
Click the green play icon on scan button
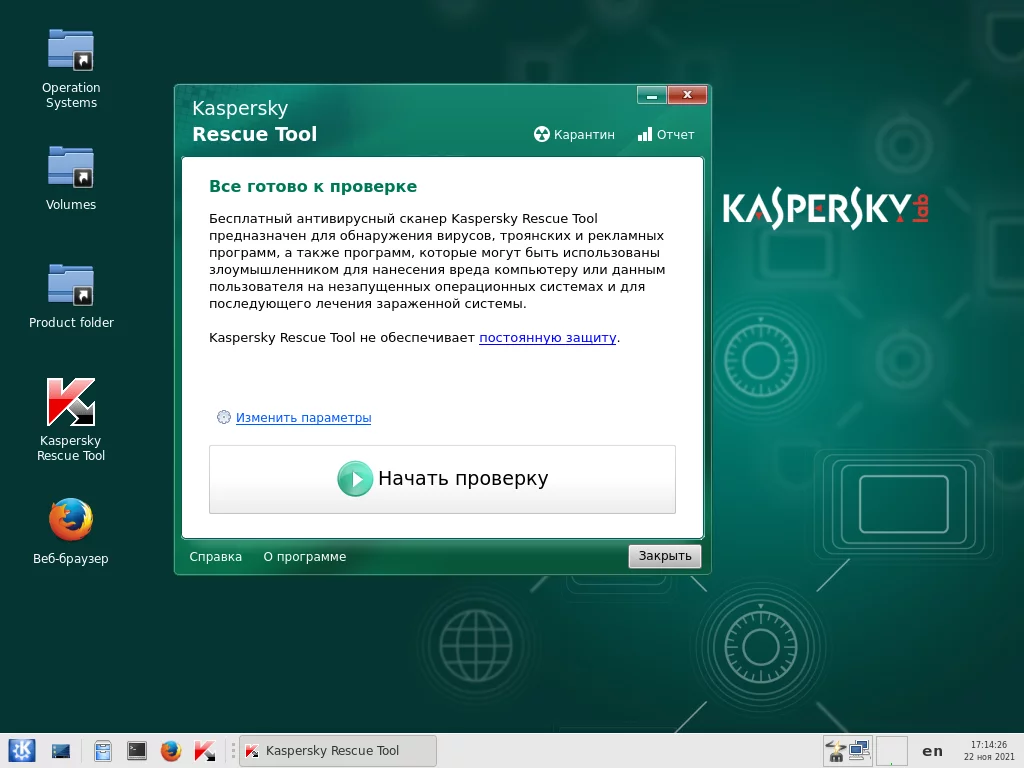[355, 479]
